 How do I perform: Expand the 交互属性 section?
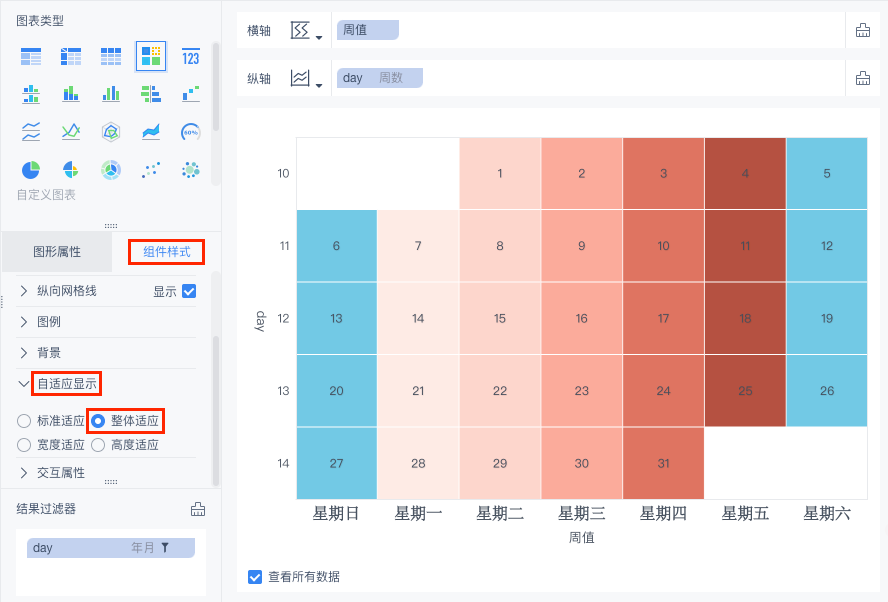pyautogui.click(x=24, y=472)
